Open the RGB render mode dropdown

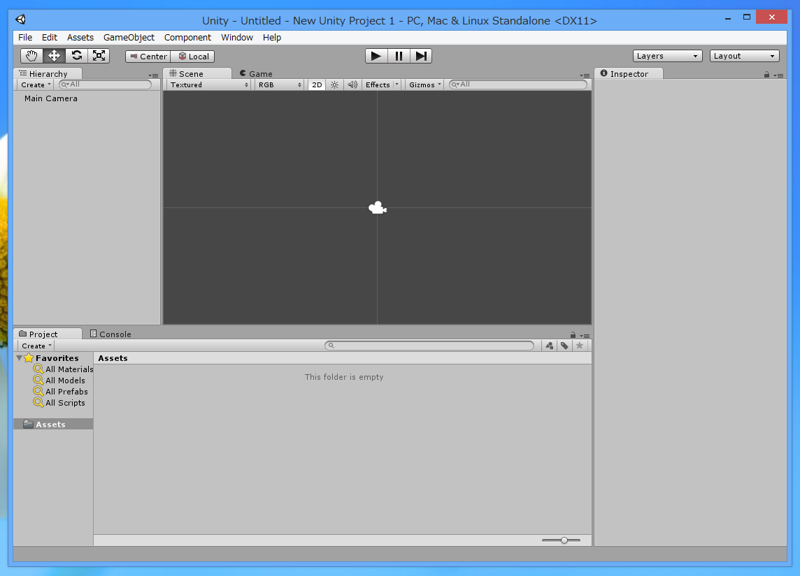(x=280, y=85)
